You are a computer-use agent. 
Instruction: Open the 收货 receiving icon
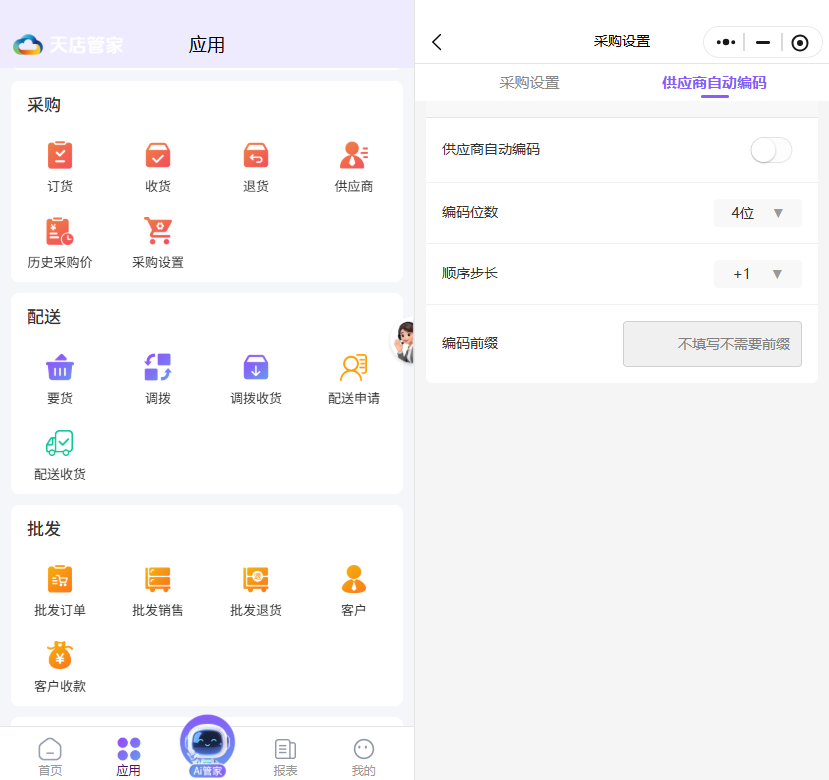[158, 156]
